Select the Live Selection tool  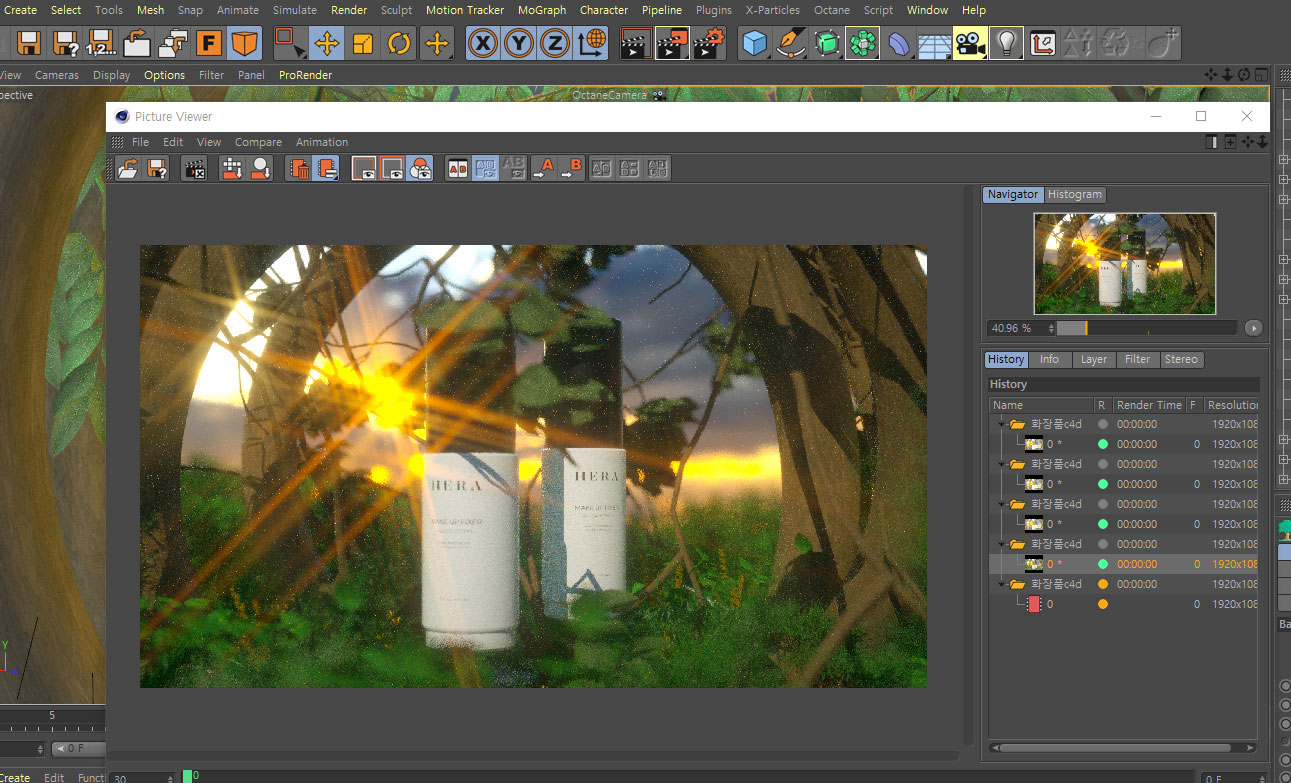pyautogui.click(x=291, y=43)
